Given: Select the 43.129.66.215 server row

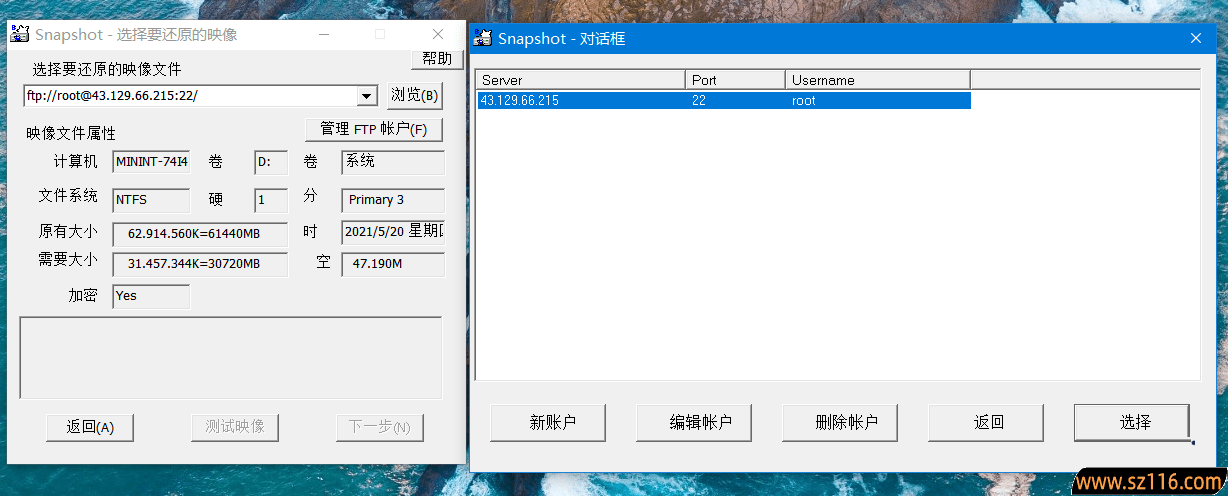Looking at the screenshot, I should tap(724, 100).
